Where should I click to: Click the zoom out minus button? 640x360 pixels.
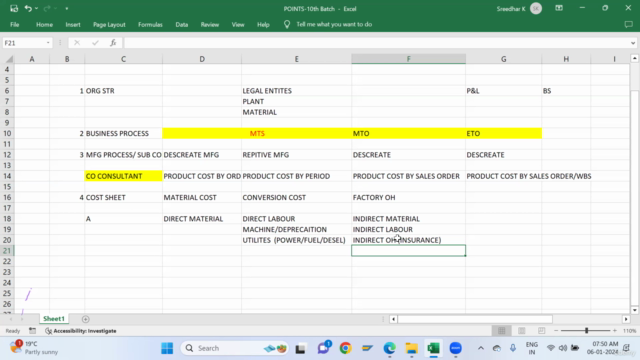pos(556,331)
